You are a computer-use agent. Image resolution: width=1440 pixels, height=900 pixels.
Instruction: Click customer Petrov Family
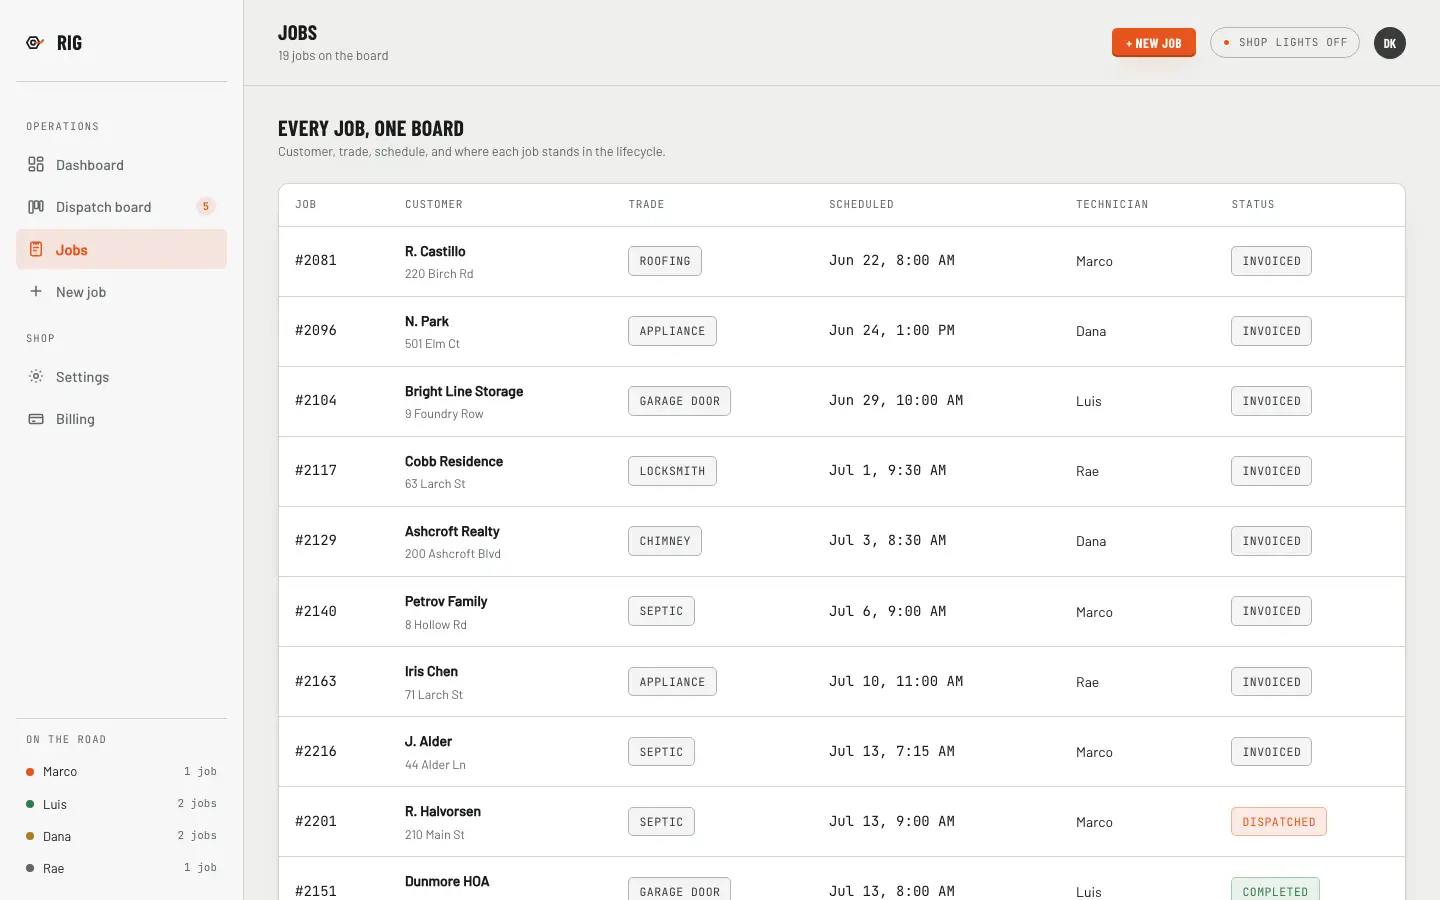(446, 601)
